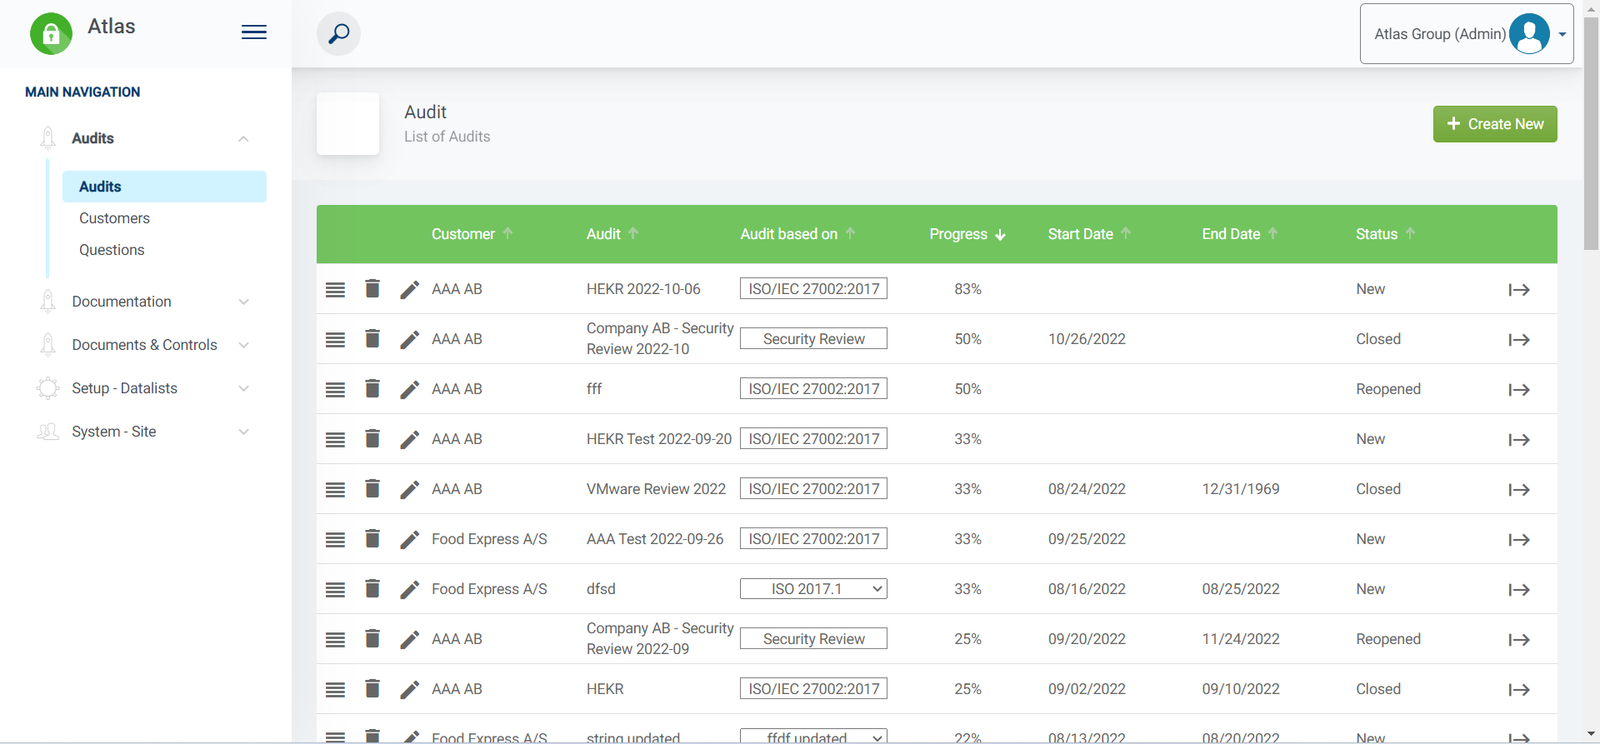Edit the HEKR Test 2022-09-20 audit
The image size is (1600, 744).
coord(409,439)
